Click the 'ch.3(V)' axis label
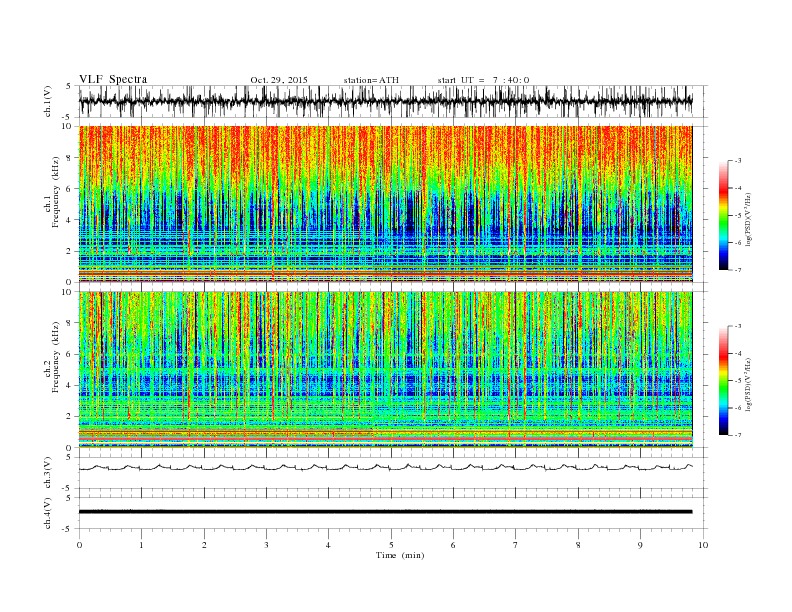This screenshot has width=792, height=612. tap(48, 473)
